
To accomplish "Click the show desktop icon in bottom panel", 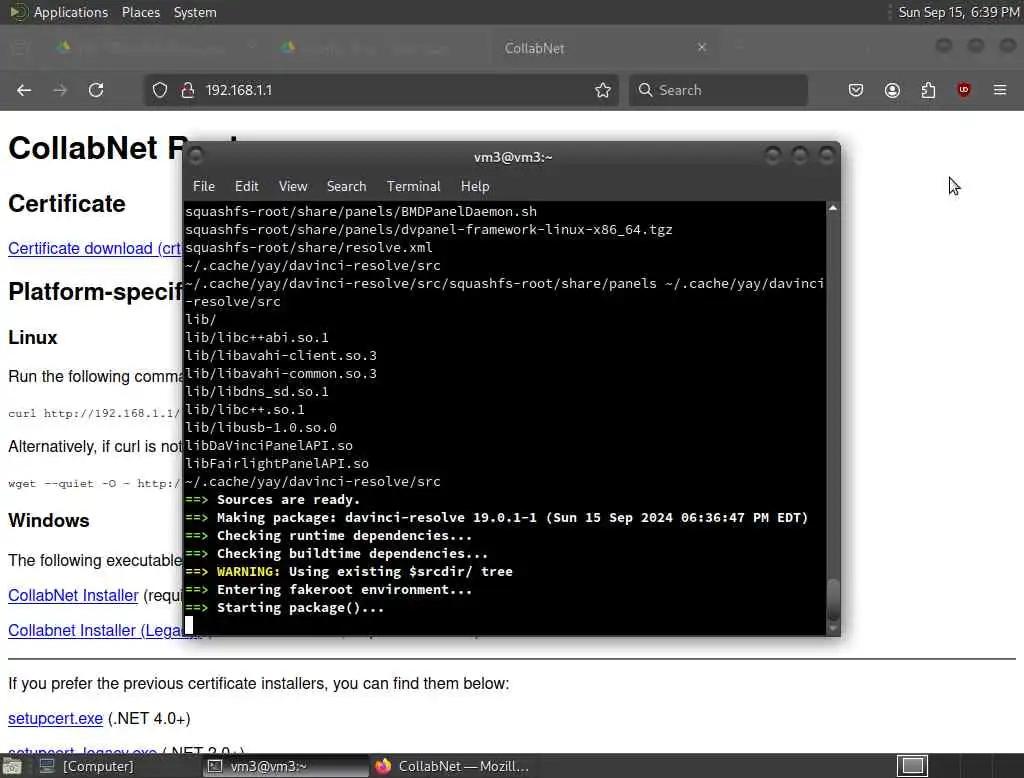I will pos(12,766).
